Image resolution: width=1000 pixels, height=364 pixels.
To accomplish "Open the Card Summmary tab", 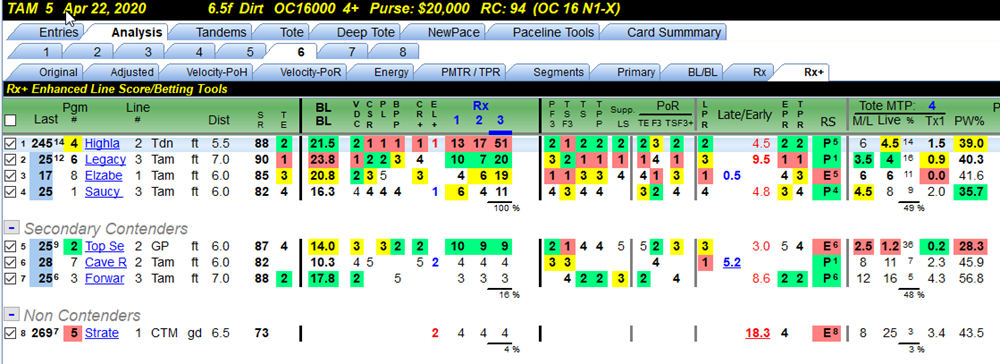I will point(666,33).
